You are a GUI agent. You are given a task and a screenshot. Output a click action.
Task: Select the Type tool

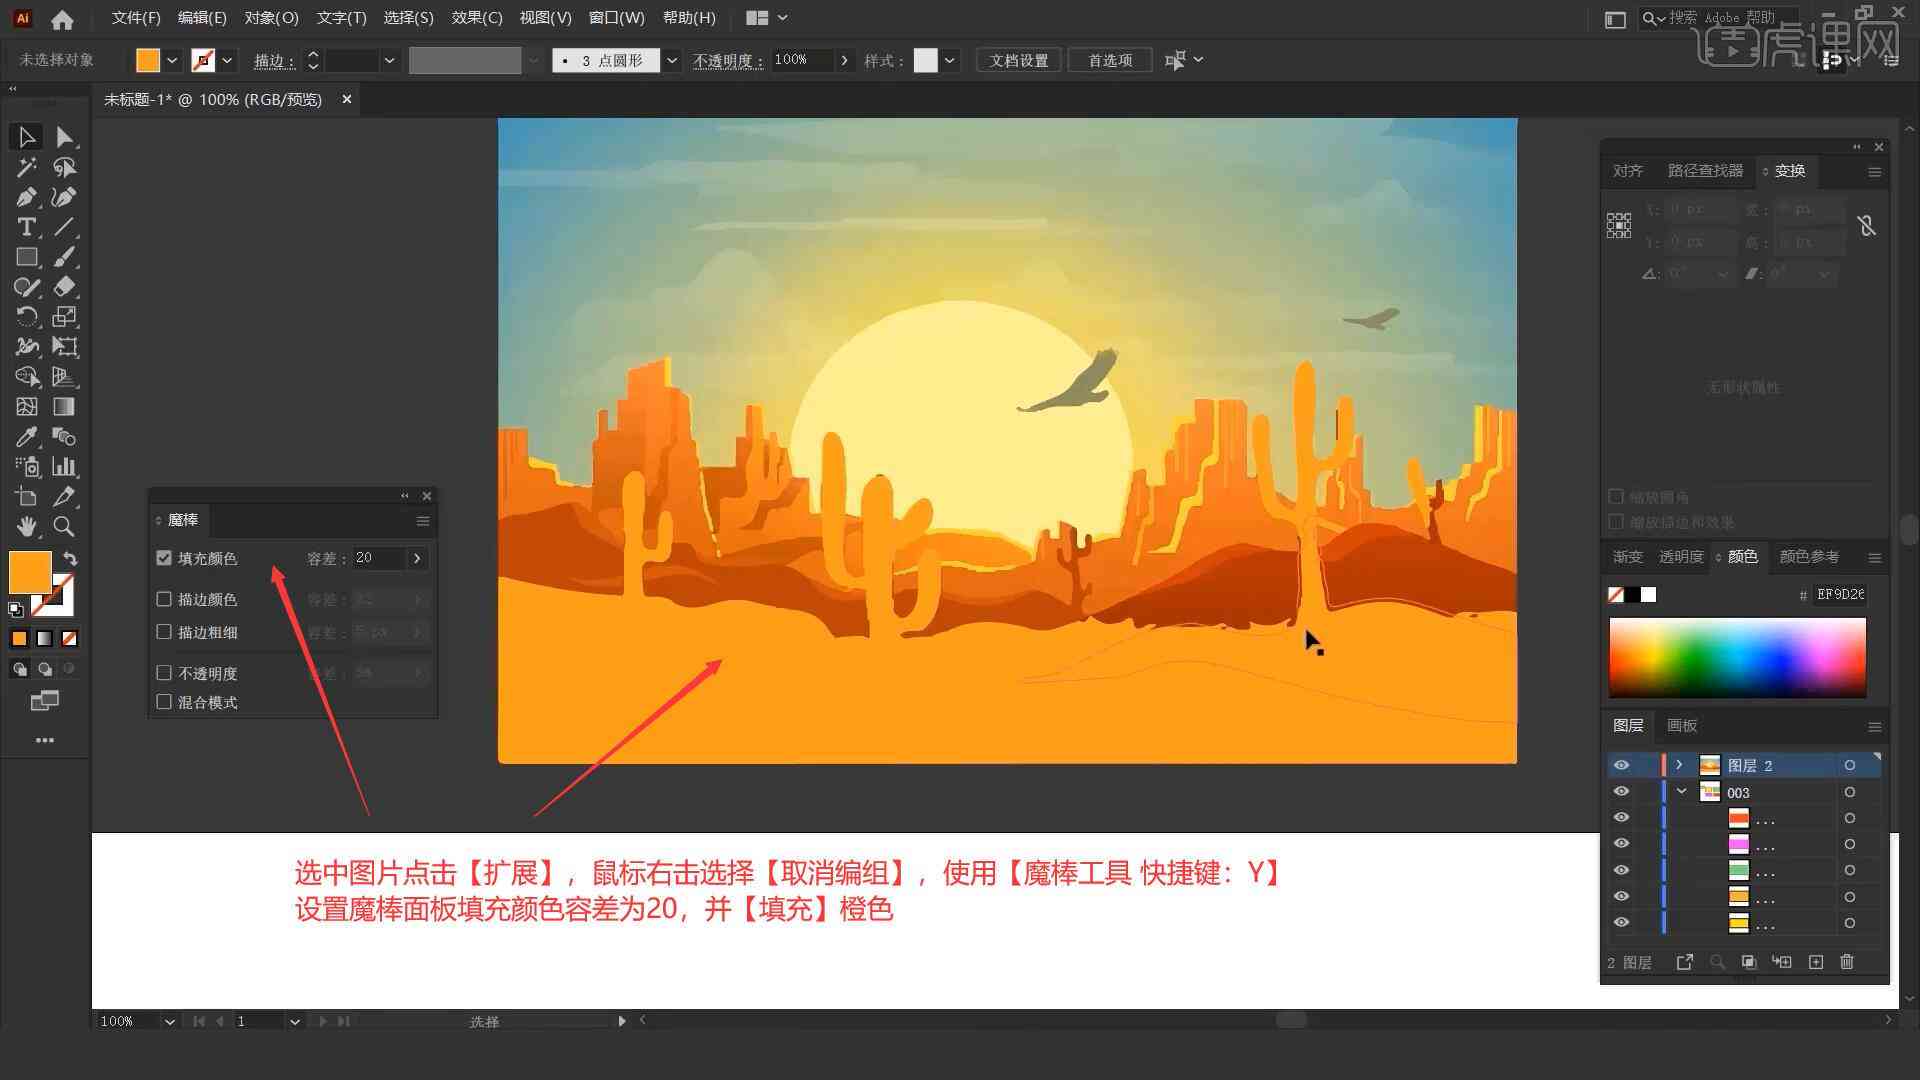click(25, 227)
